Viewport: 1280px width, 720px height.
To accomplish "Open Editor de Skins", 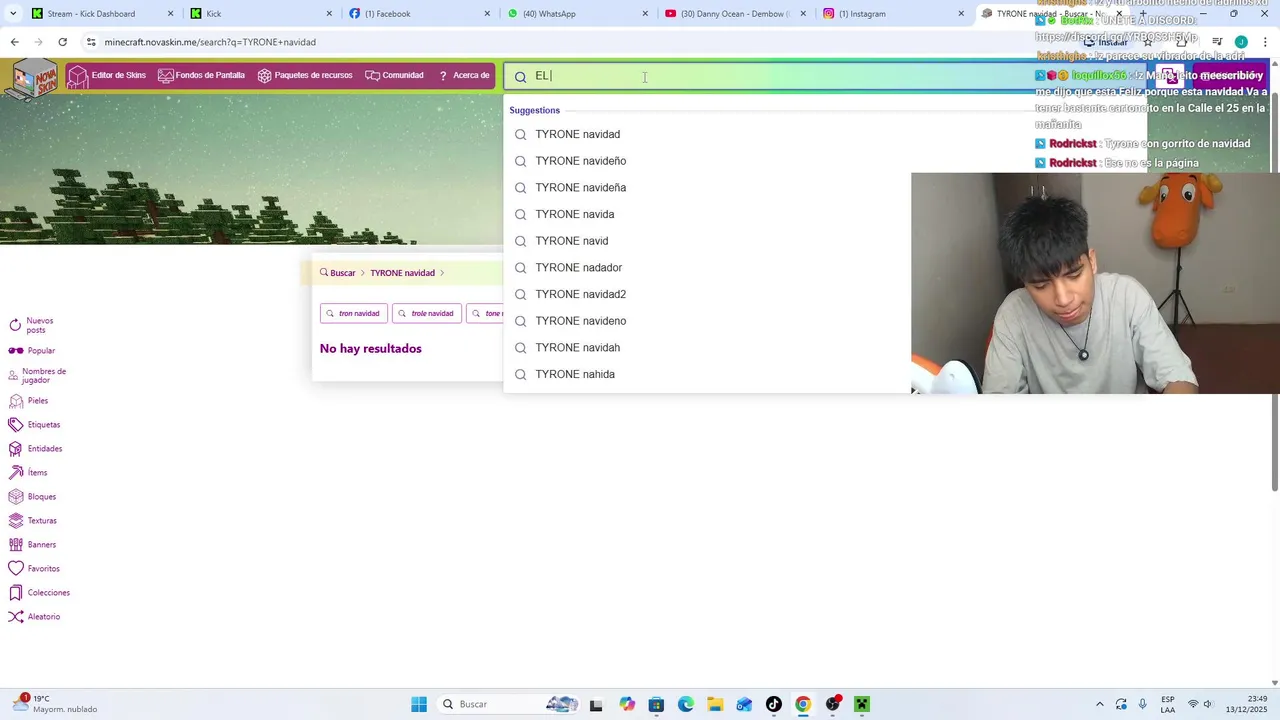I will pos(107,76).
